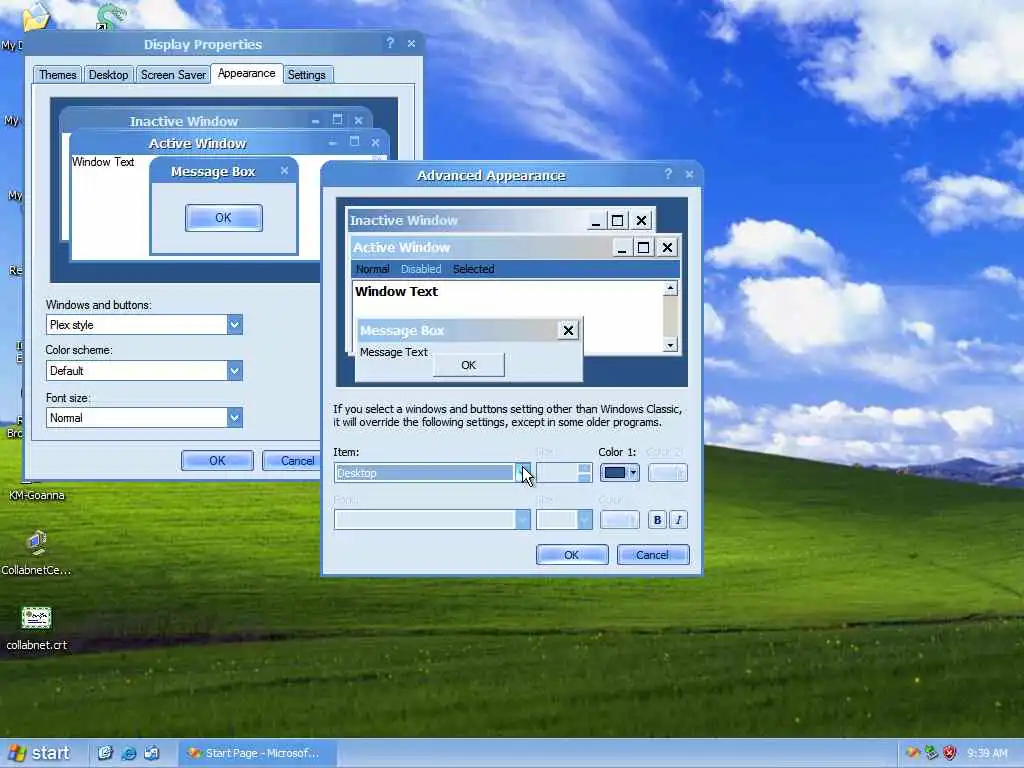Screen dimensions: 1024x768
Task: Close the Display Properties window
Action: coord(411,43)
